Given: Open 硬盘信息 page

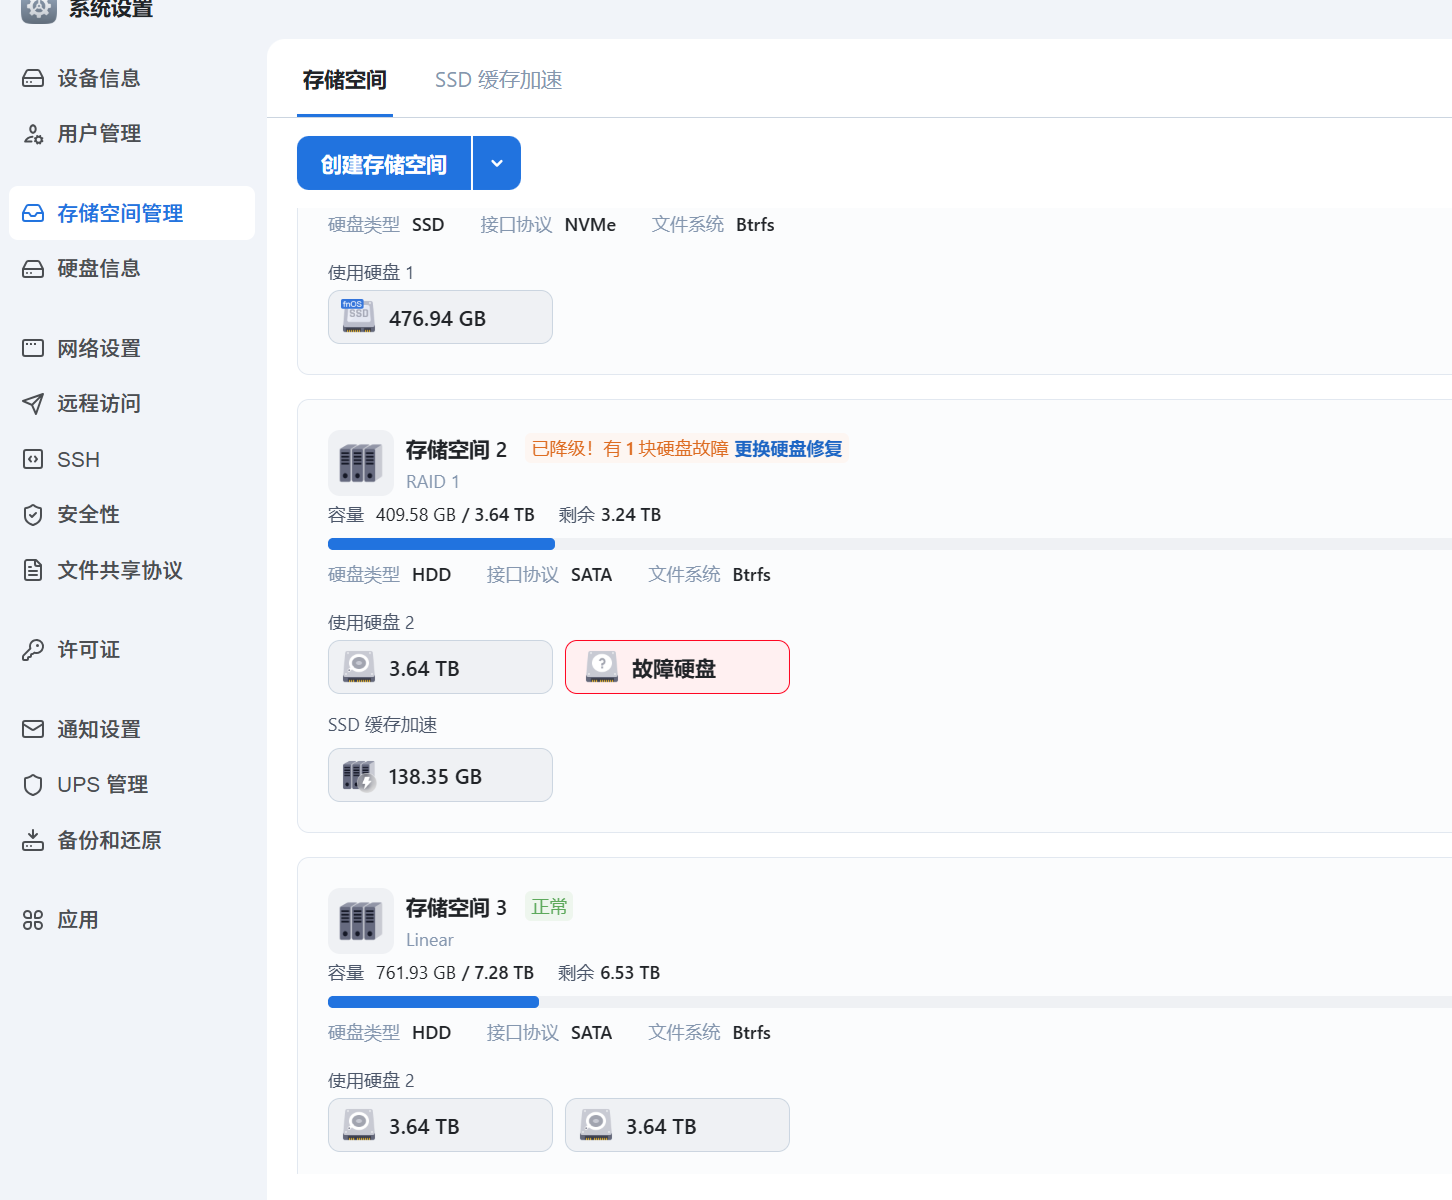Looking at the screenshot, I should click(x=102, y=268).
